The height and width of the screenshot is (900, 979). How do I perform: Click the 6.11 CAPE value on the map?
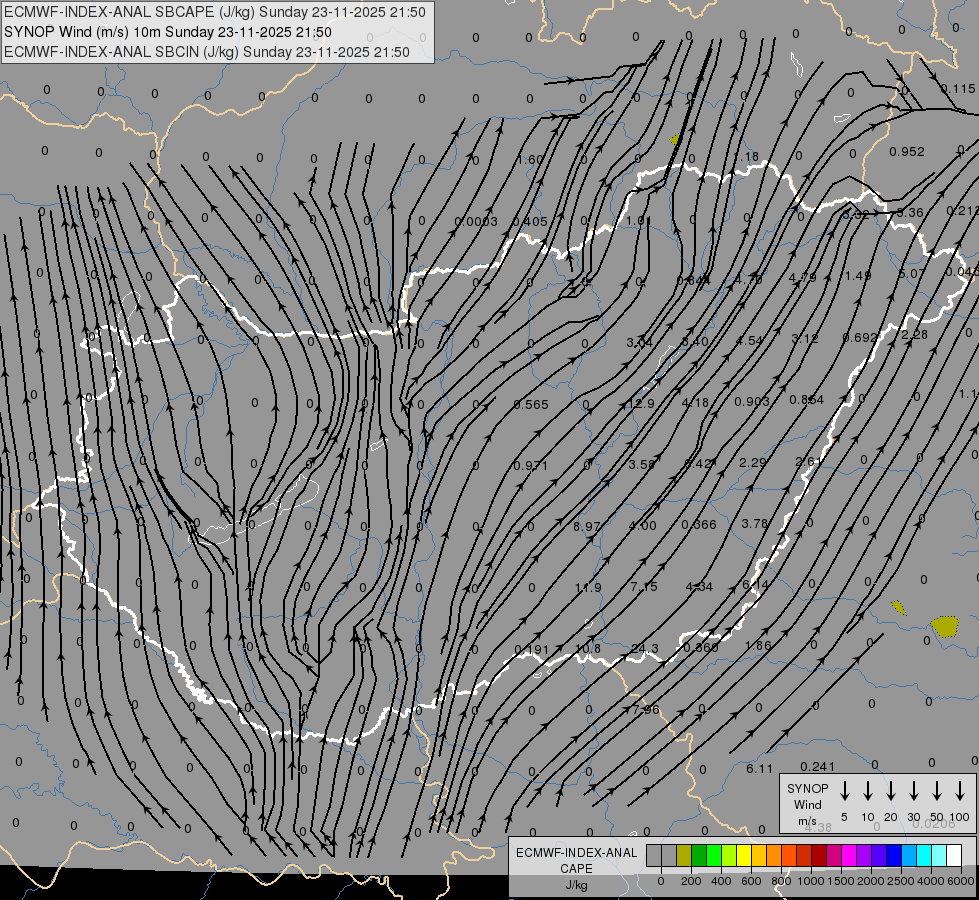pyautogui.click(x=759, y=769)
